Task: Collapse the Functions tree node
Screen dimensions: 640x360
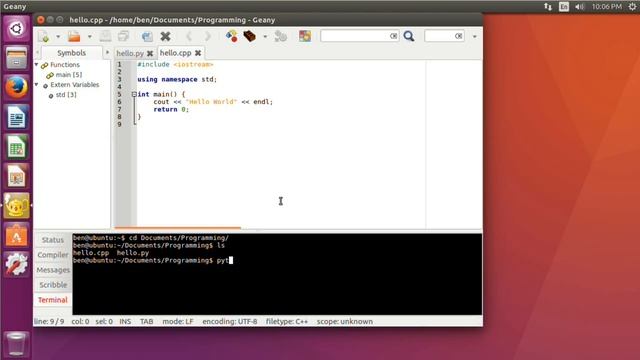Action: point(37,64)
